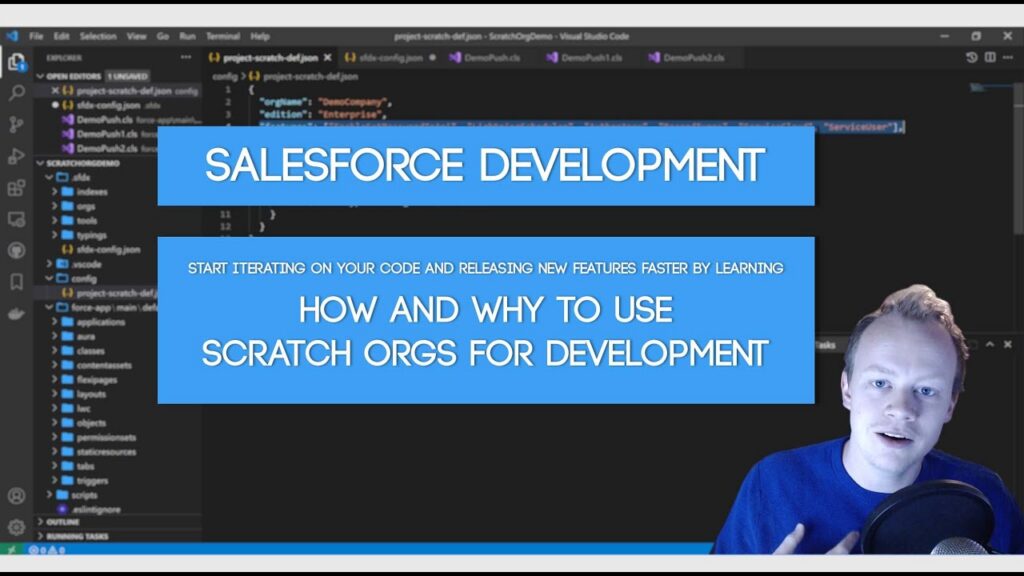Image resolution: width=1024 pixels, height=576 pixels.
Task: Close project-scratch-def.json in Open Editors
Action: (x=56, y=91)
